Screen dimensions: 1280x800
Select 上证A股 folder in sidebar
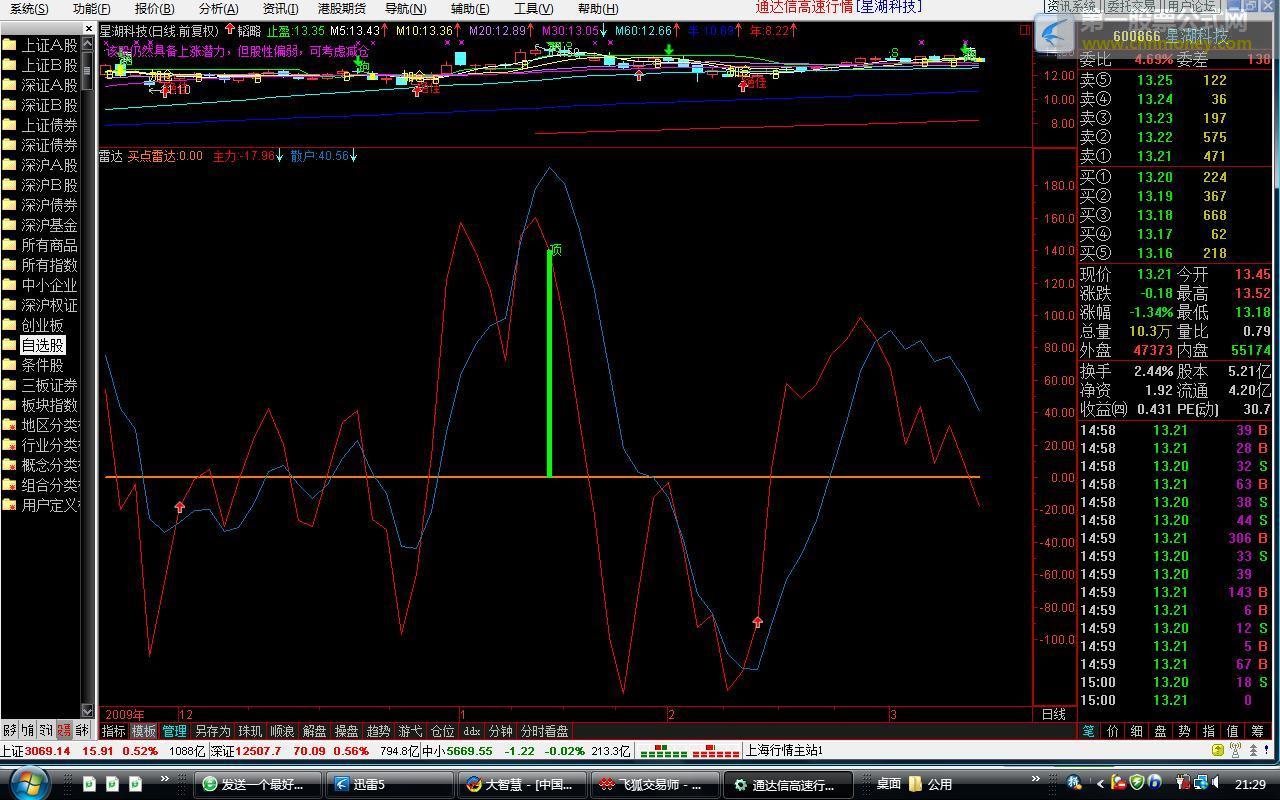click(40, 45)
